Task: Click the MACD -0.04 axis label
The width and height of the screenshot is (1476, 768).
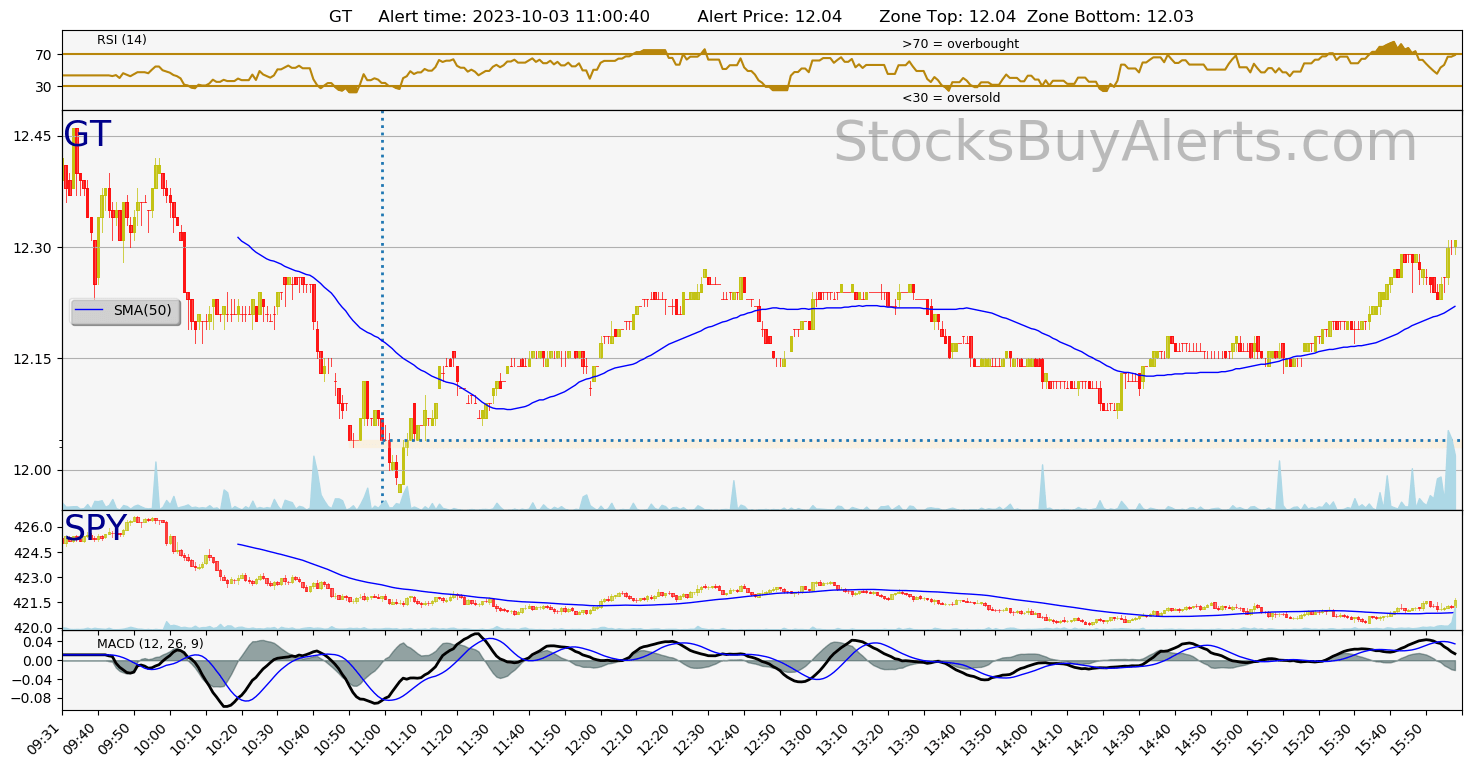Action: [32, 680]
